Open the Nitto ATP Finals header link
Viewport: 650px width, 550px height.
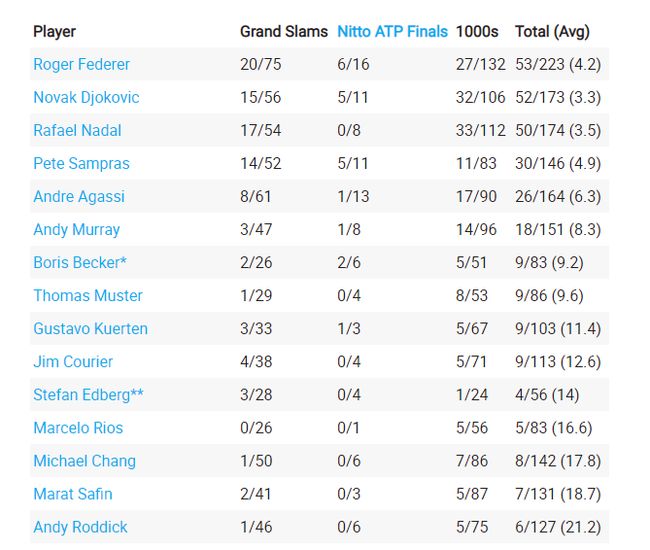[x=392, y=32]
